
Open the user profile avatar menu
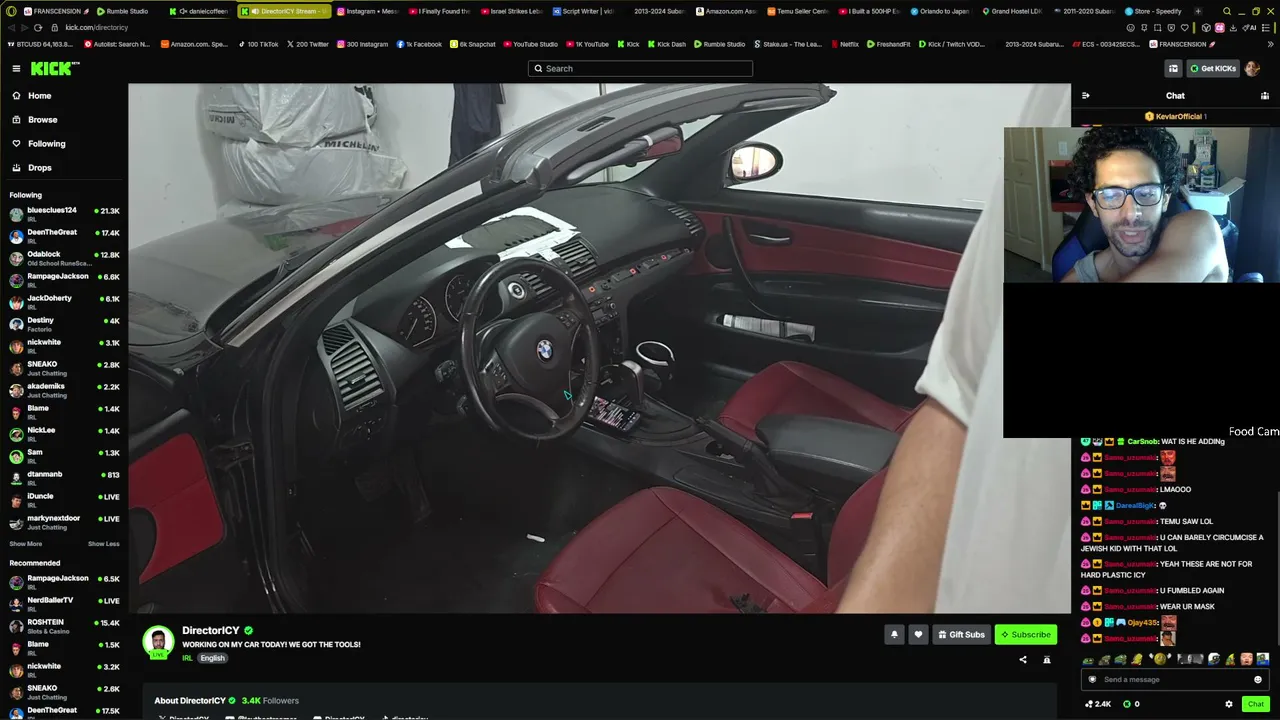(x=1253, y=68)
